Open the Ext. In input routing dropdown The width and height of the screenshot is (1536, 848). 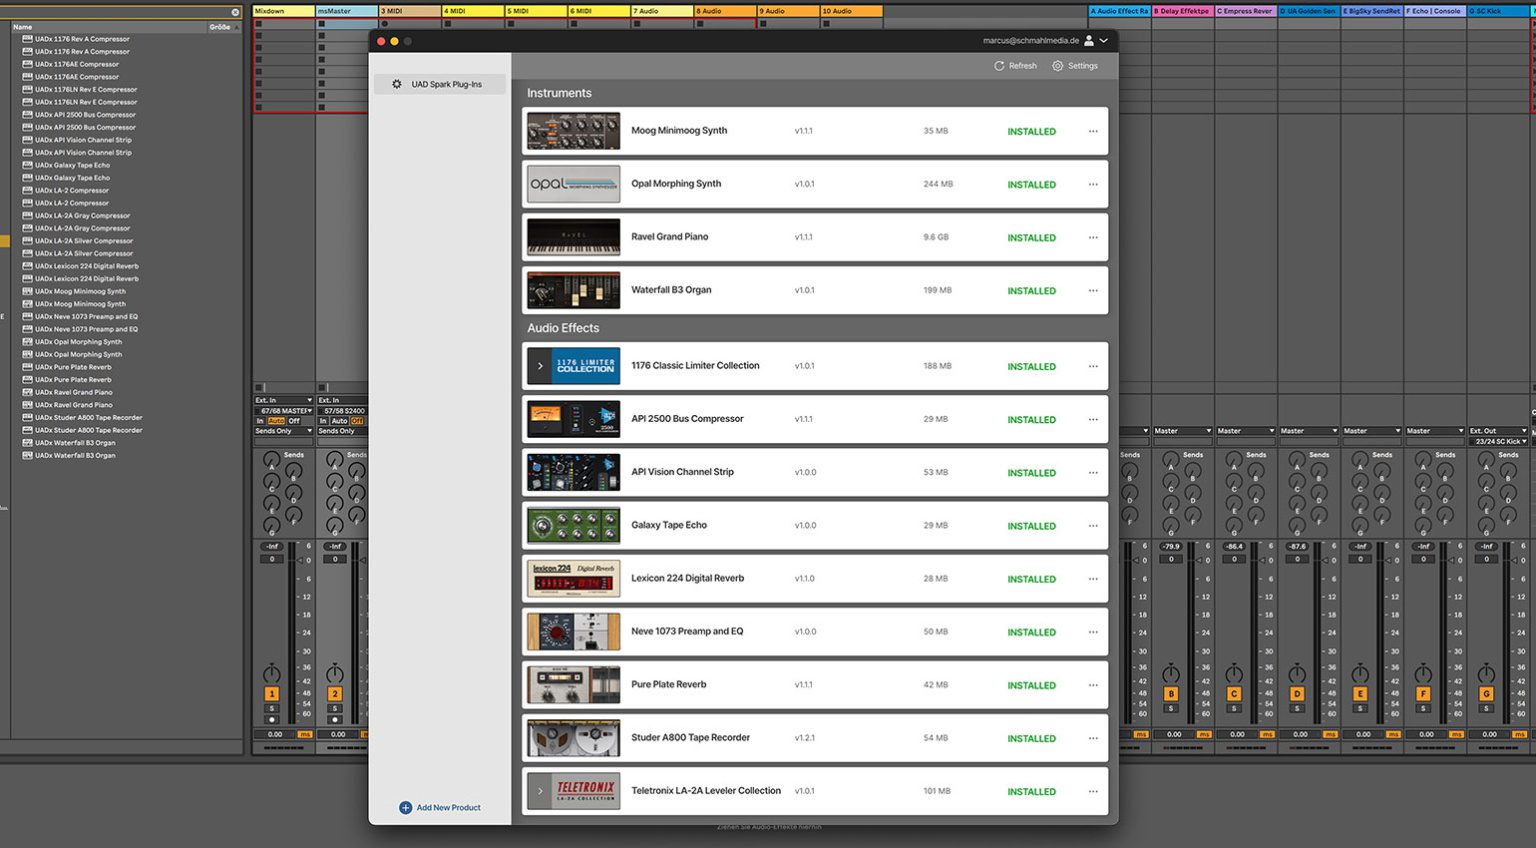[x=282, y=398]
